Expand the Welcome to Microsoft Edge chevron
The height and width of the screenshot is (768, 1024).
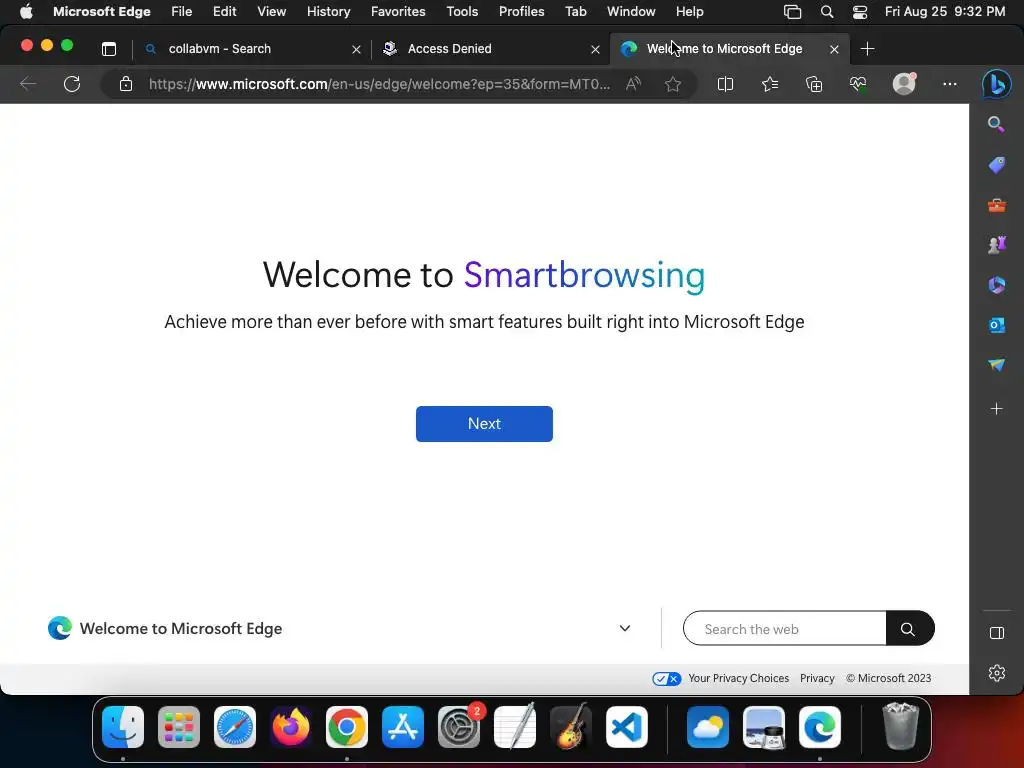tap(624, 628)
